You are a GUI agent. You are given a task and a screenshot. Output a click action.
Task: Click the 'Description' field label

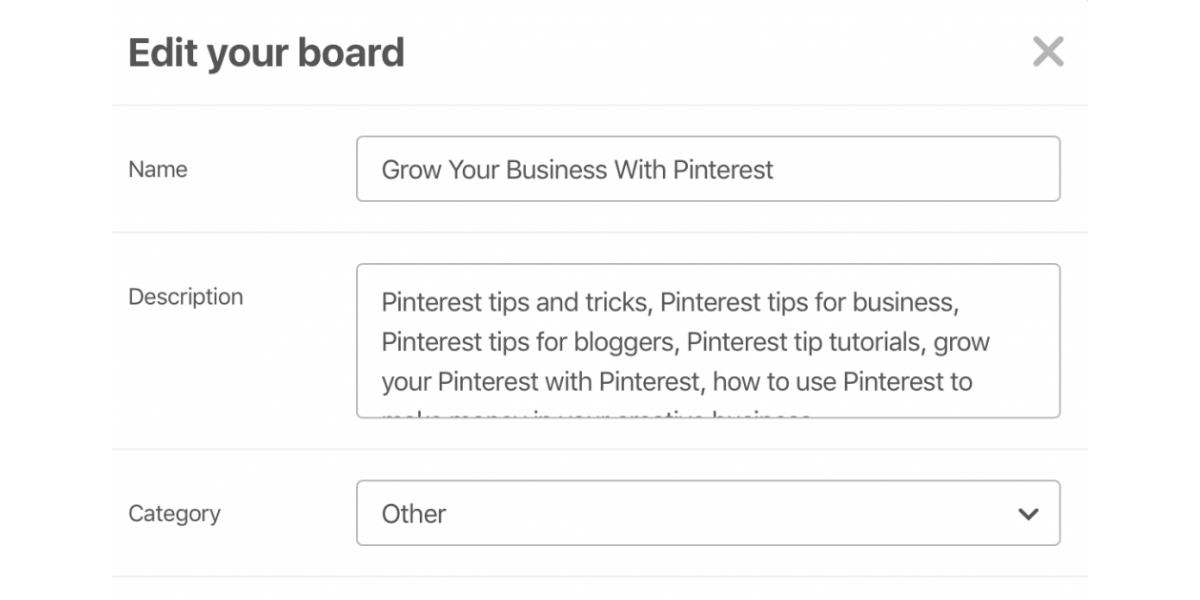coord(185,297)
